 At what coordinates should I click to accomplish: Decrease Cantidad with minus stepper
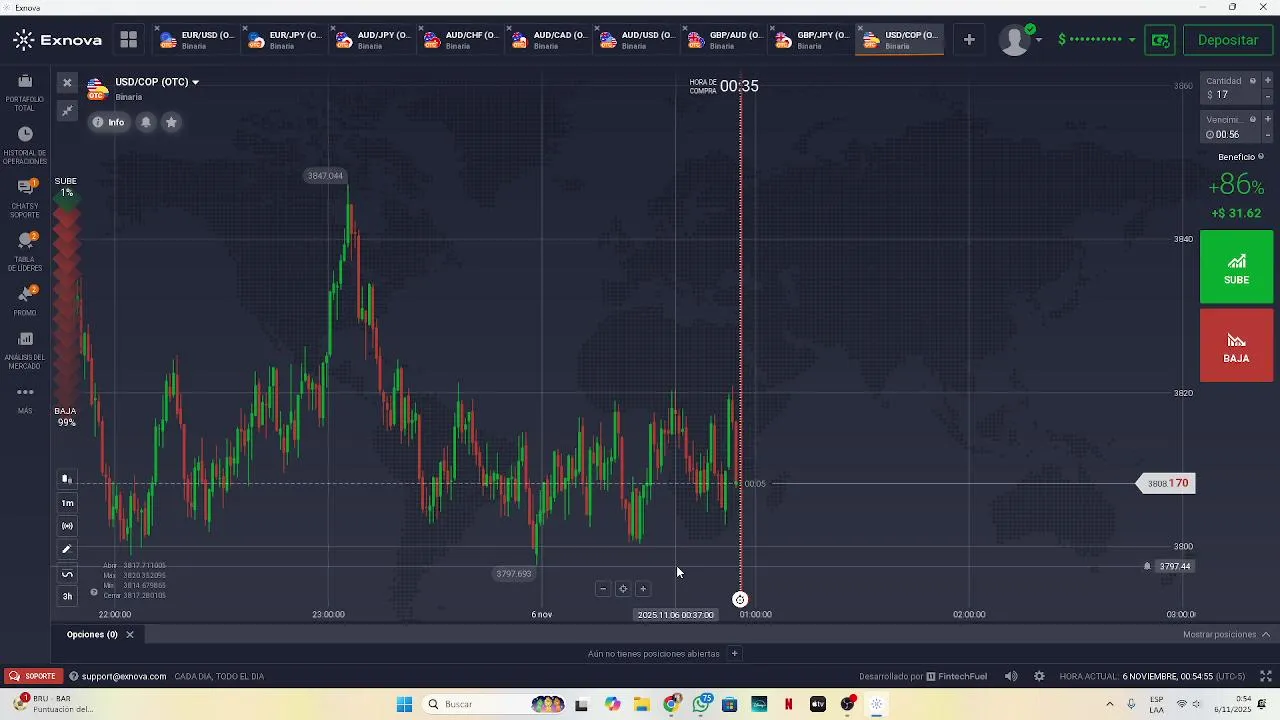[x=1268, y=97]
